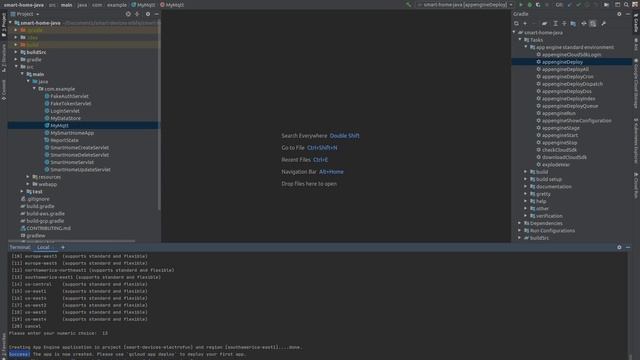Open Gradle panel gear options
The image size is (640, 360).
point(619,14)
